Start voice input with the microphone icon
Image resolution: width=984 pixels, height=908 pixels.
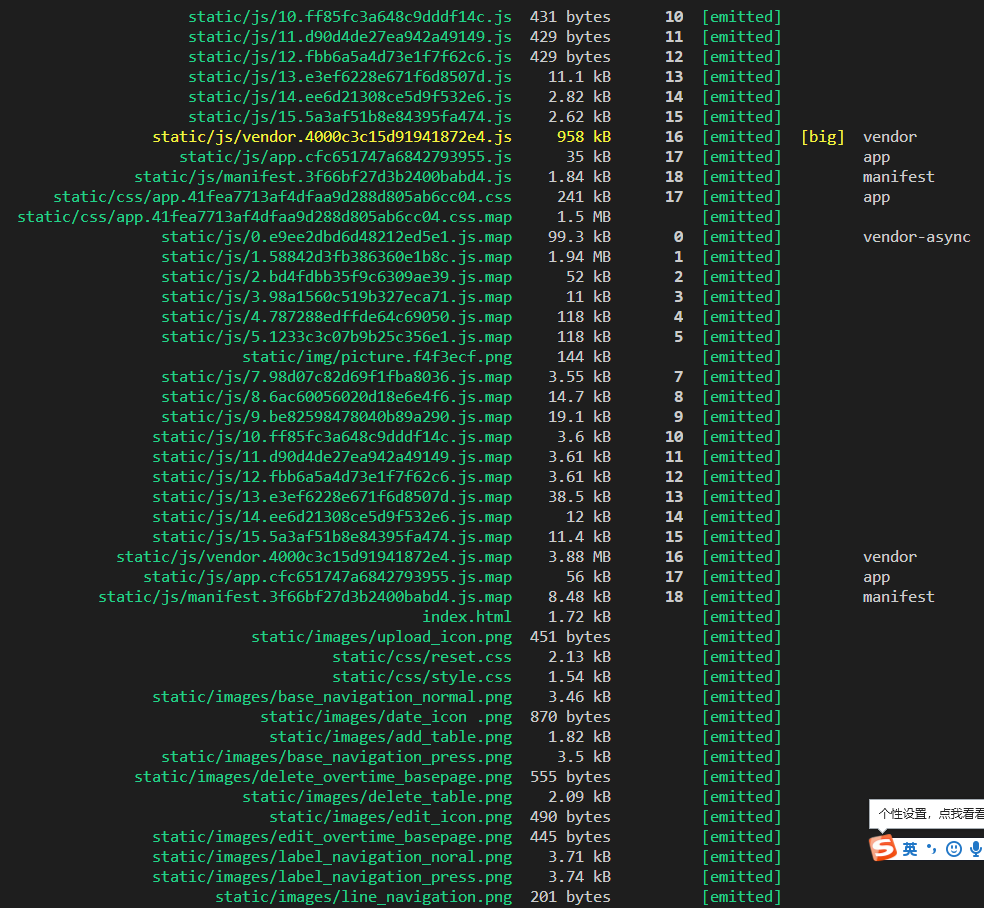tap(976, 849)
